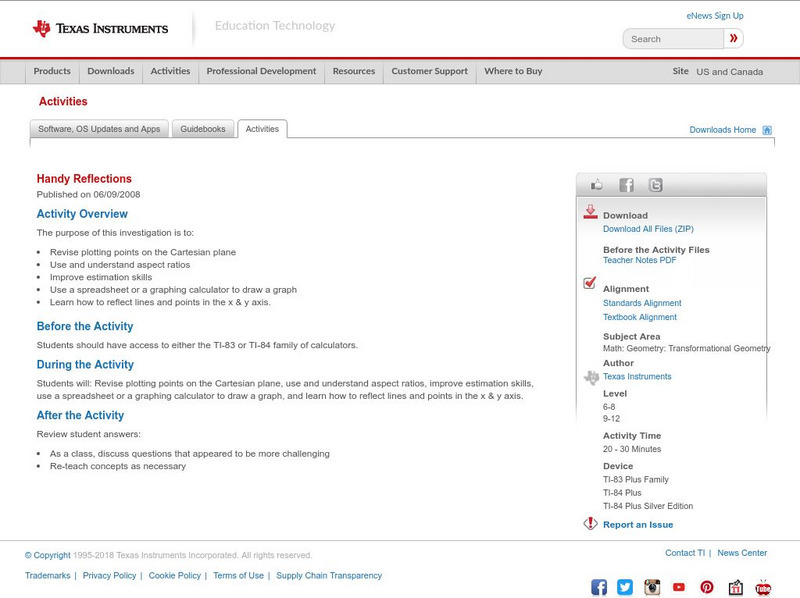Open Supply Chain Transparency link
This screenshot has height=598, width=800.
pos(329,576)
